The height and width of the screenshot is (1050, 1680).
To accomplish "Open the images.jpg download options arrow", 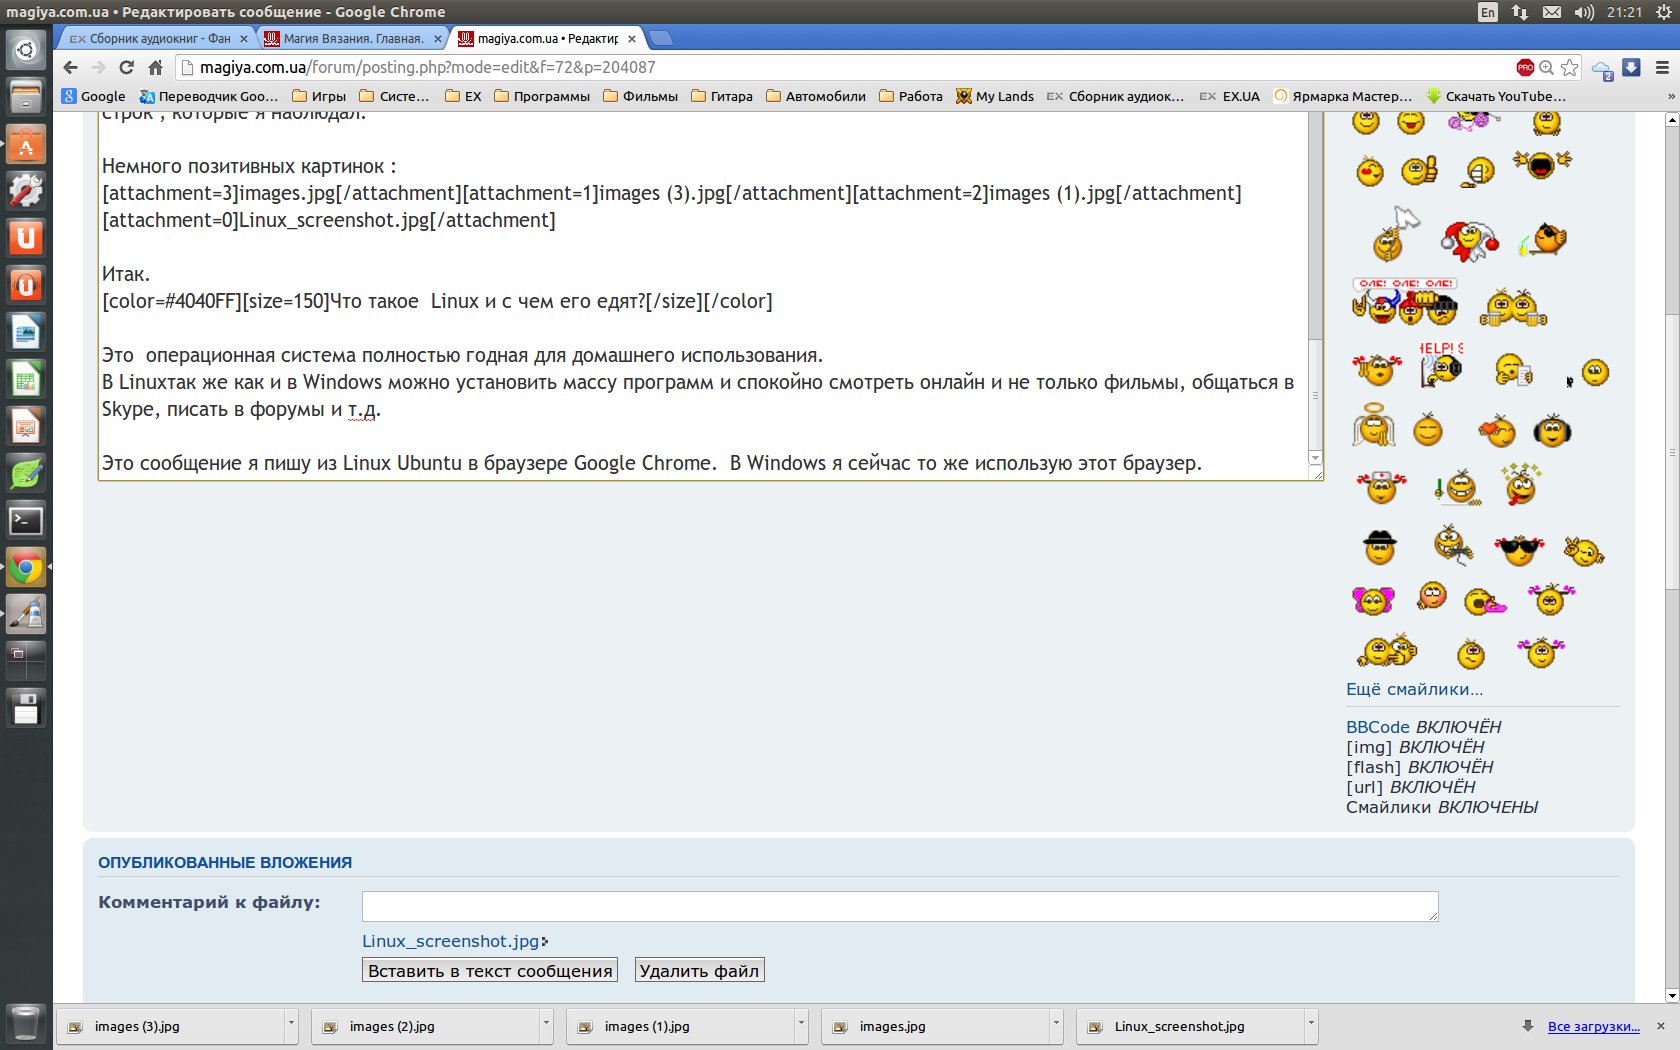I will [x=1056, y=1026].
